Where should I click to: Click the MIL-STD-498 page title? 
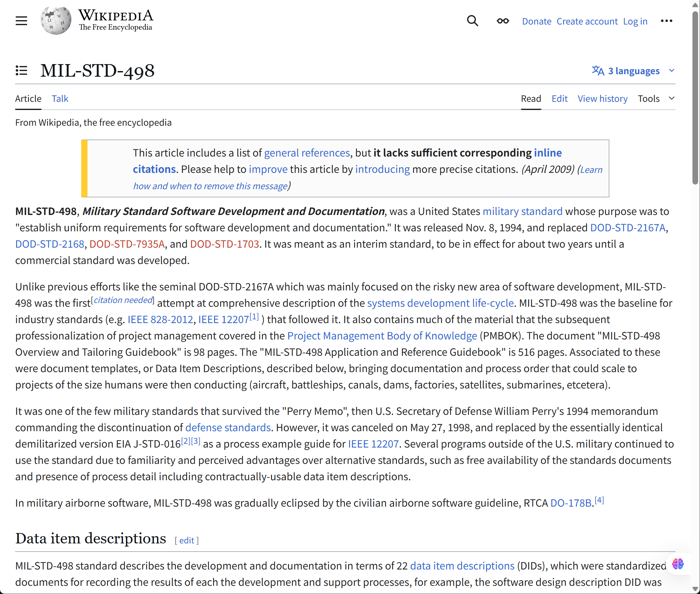click(97, 71)
